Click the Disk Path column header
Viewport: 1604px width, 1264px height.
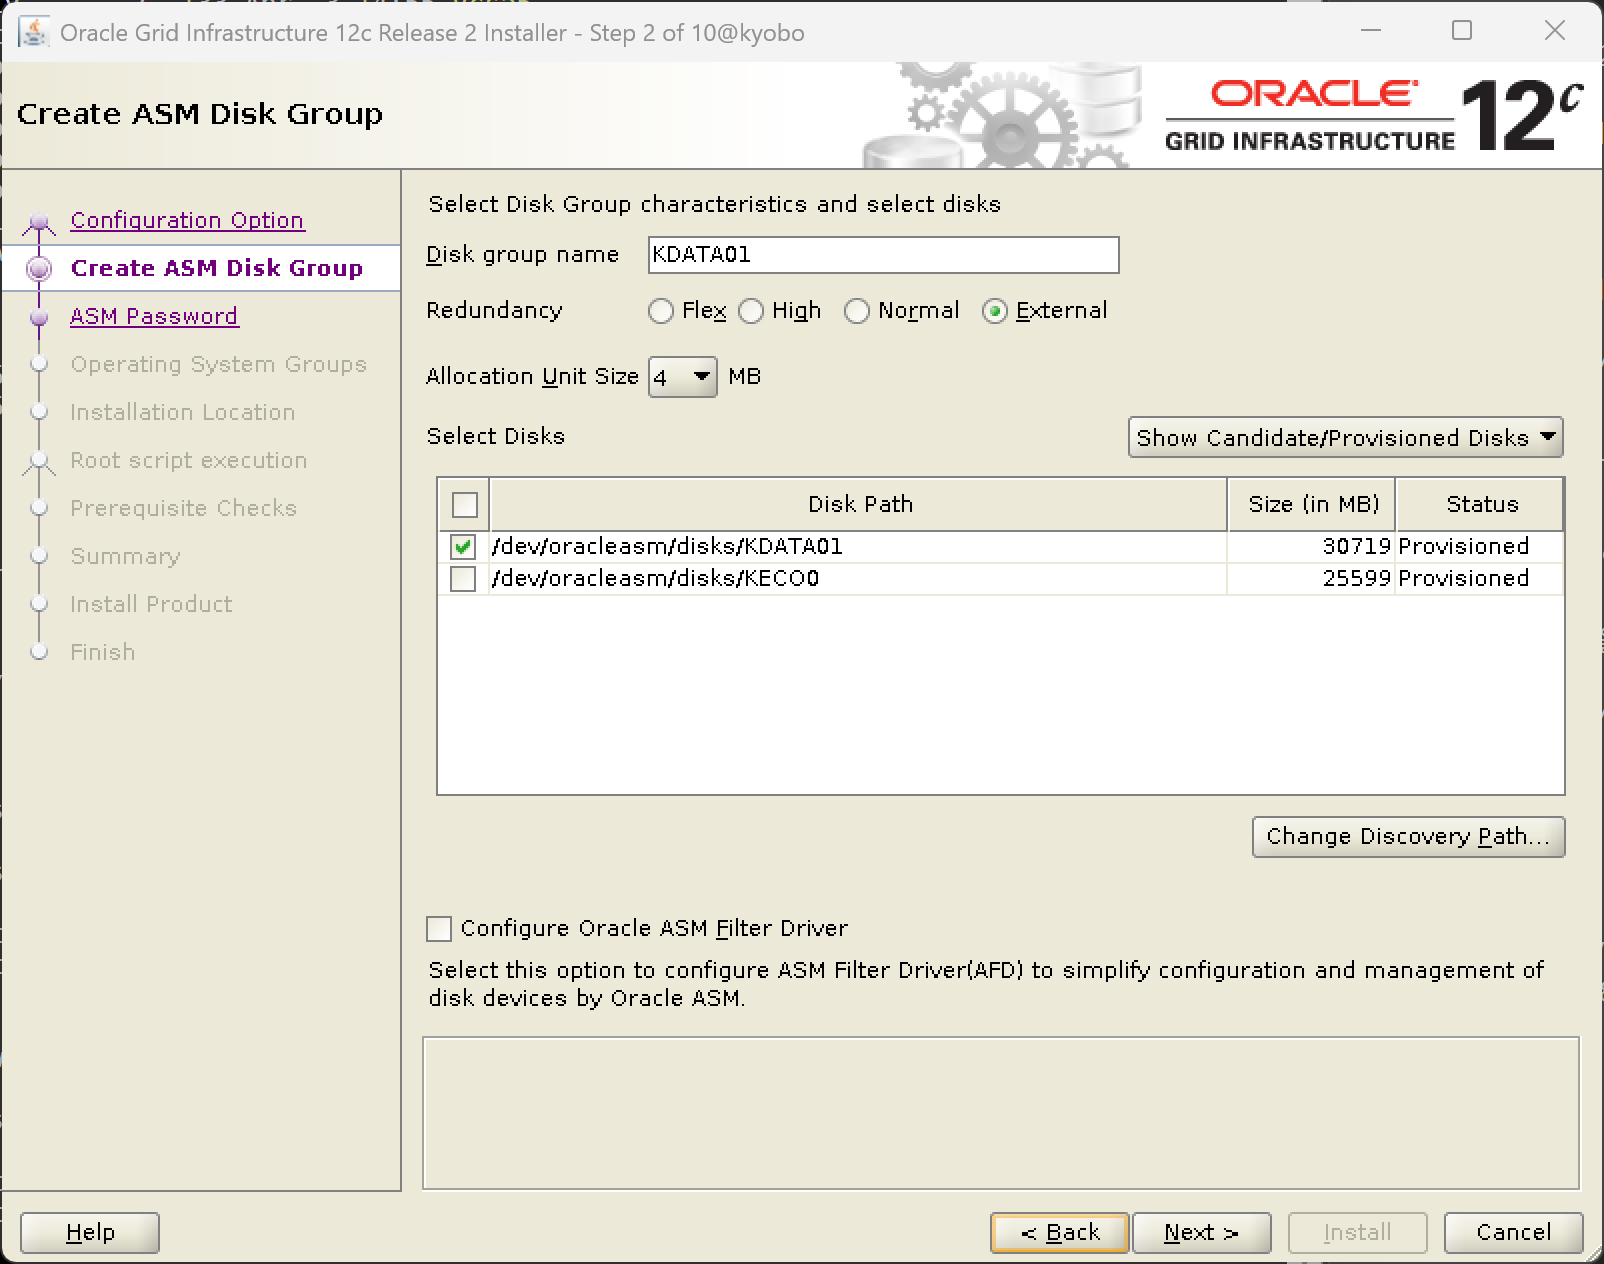[859, 504]
